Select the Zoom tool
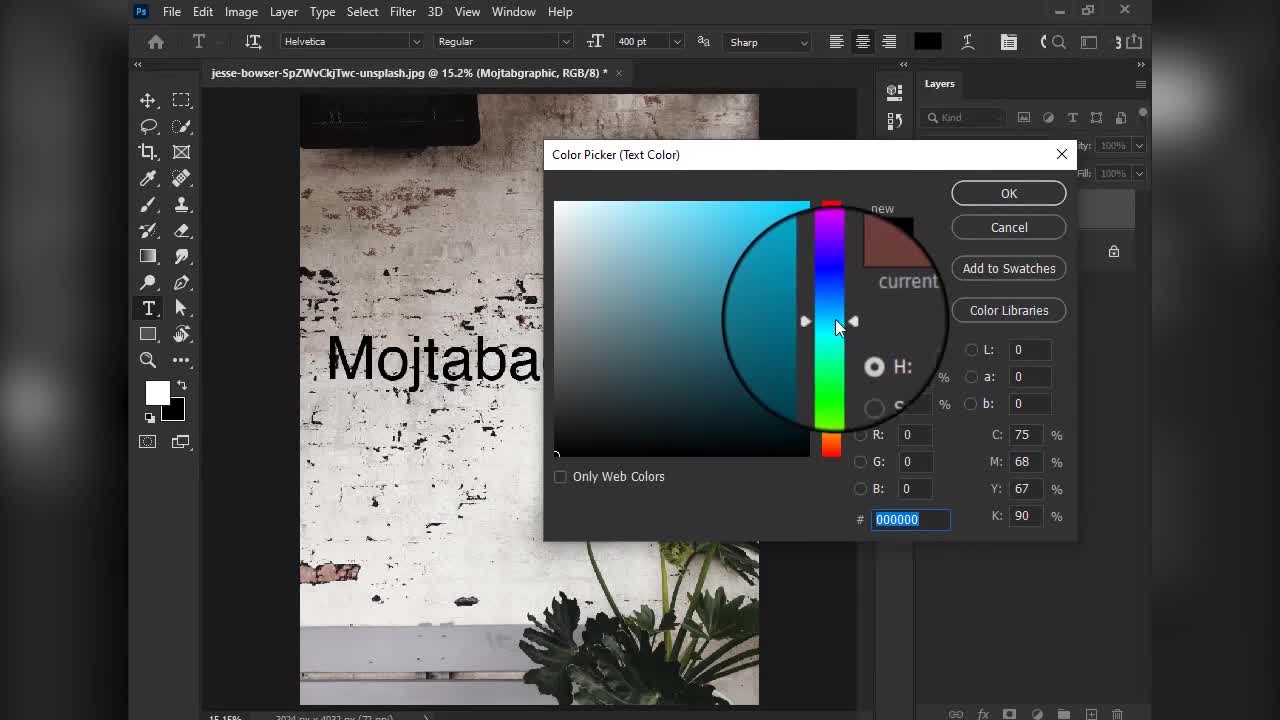 (148, 360)
